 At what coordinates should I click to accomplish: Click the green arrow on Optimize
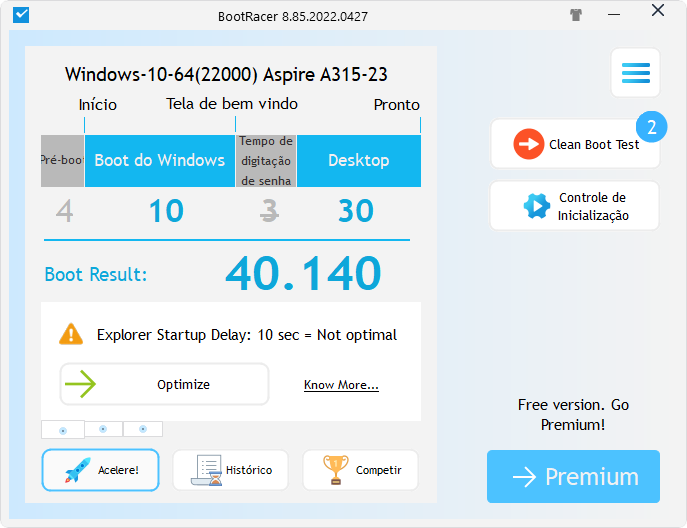tap(80, 384)
